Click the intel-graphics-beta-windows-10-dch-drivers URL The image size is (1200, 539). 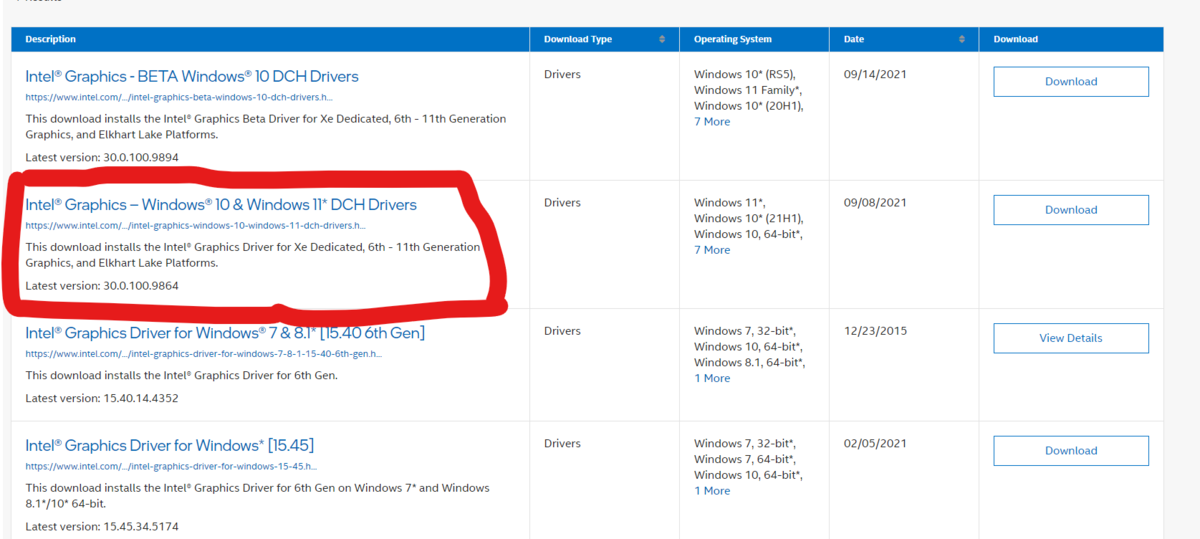coord(179,98)
